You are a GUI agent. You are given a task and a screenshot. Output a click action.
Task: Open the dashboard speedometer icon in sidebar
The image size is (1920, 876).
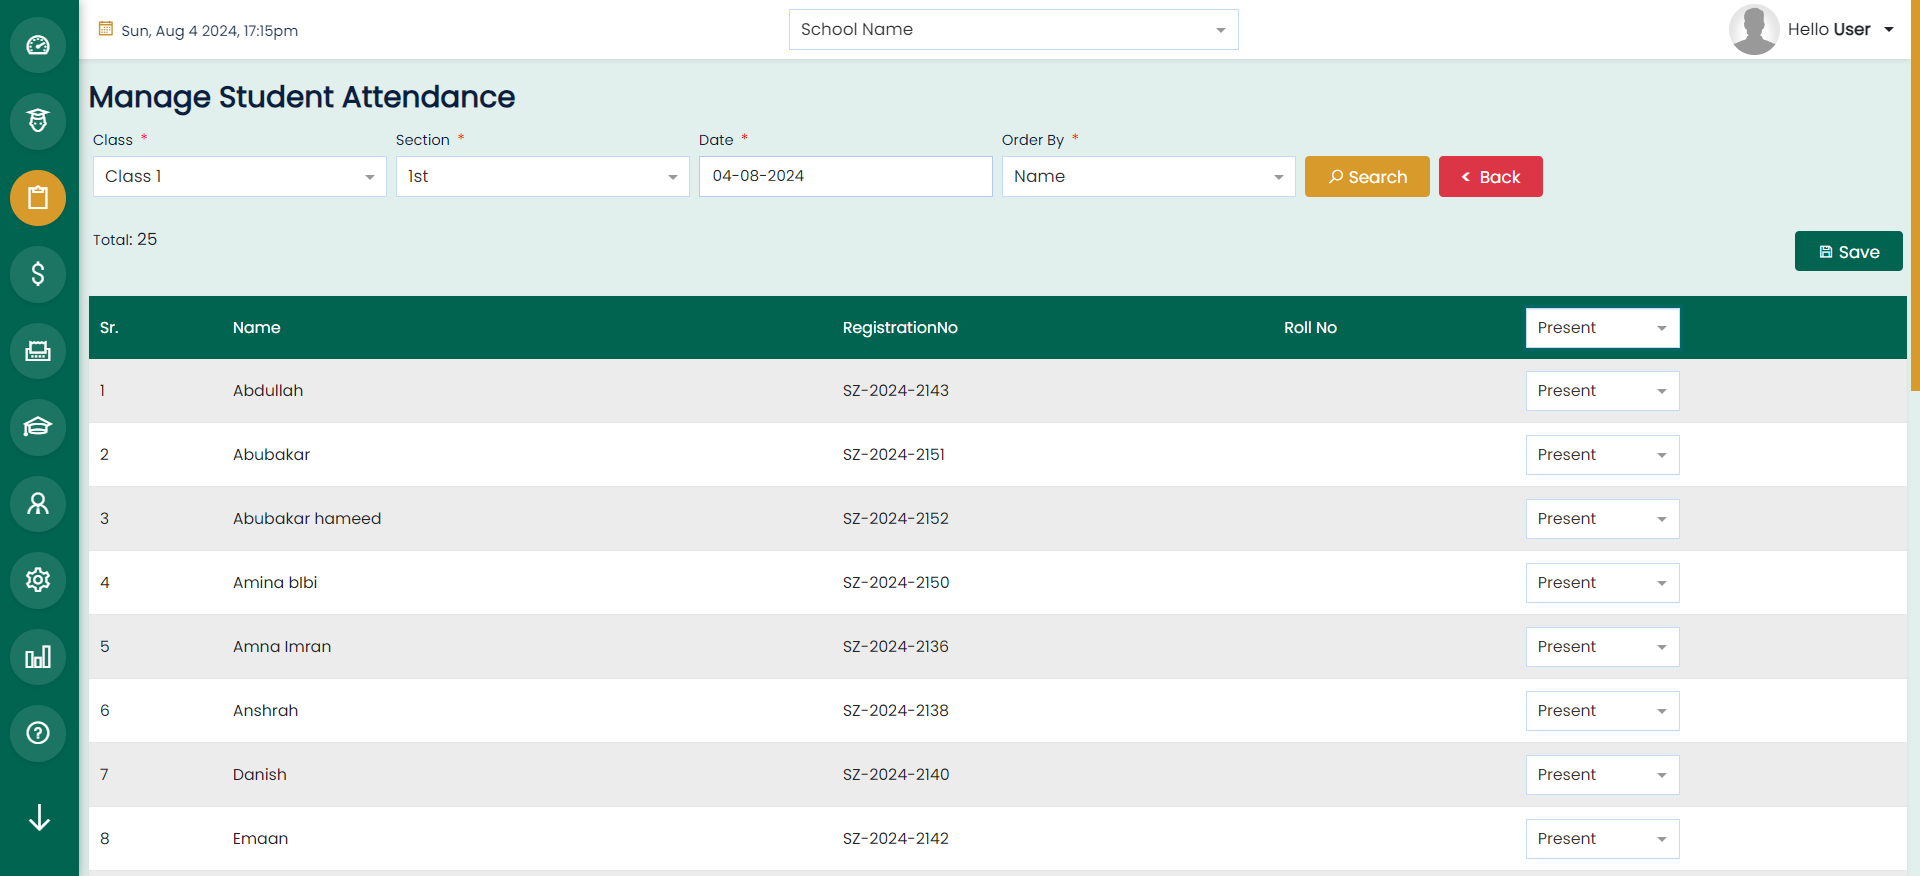[38, 45]
